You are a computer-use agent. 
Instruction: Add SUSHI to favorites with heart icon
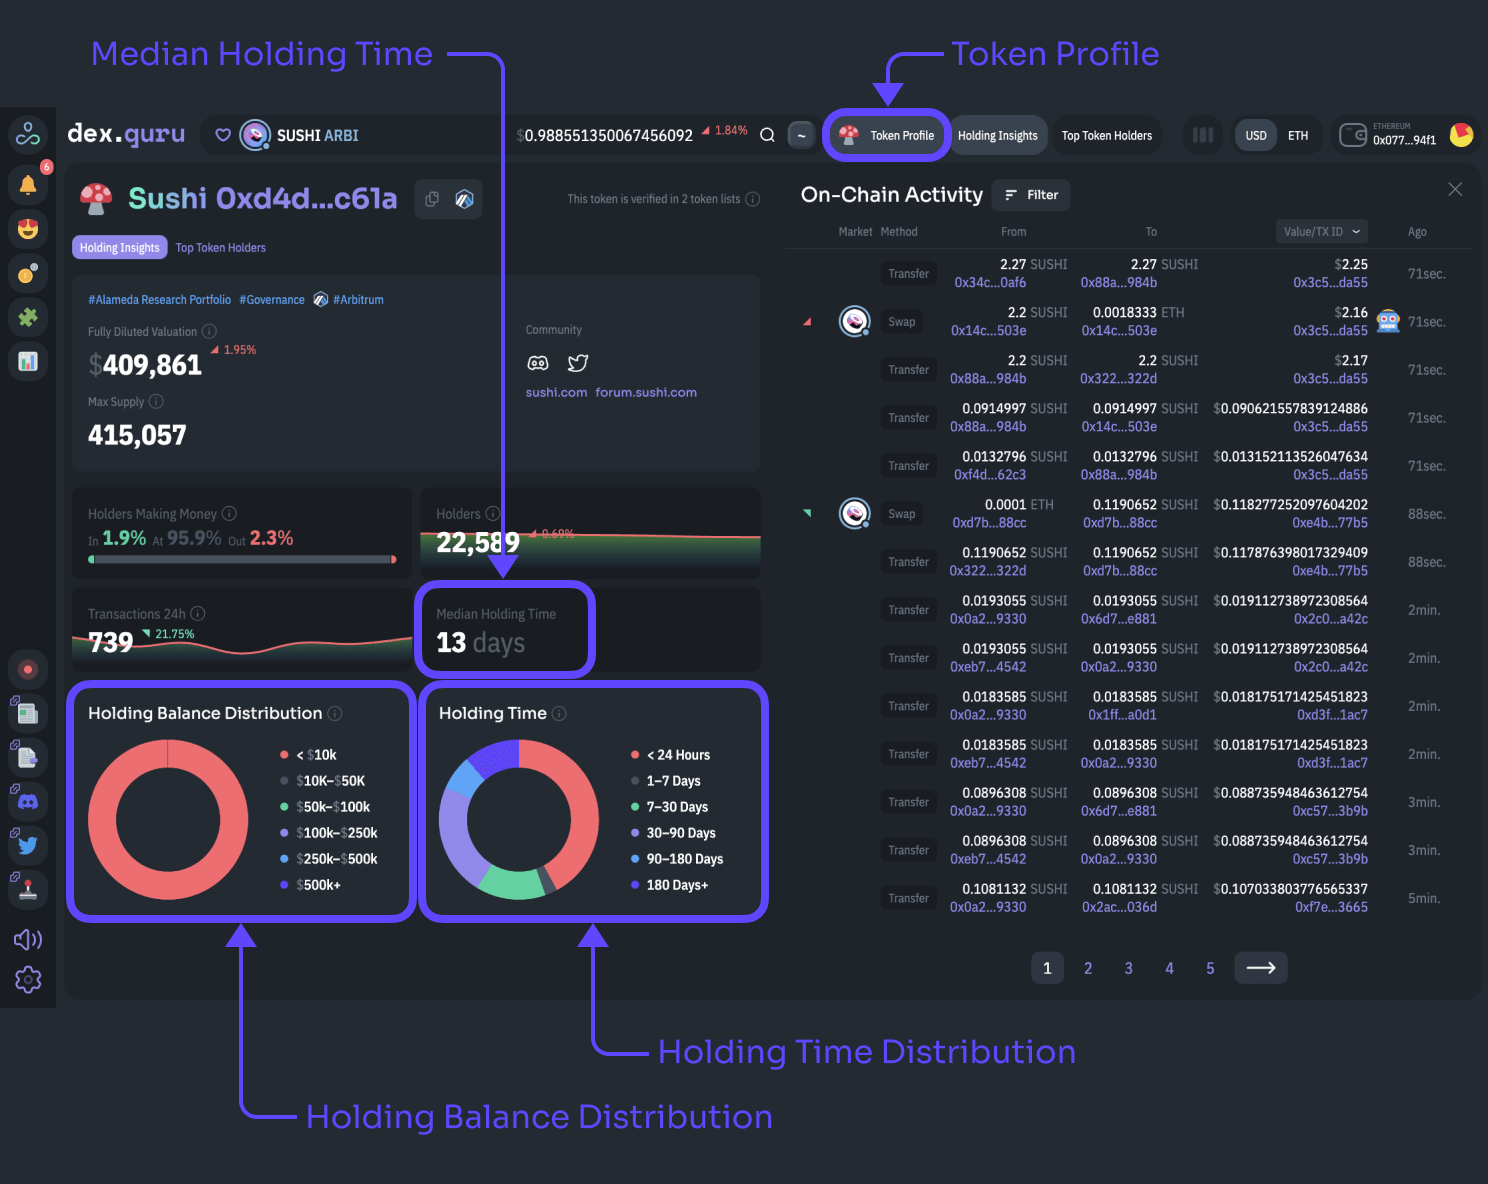(223, 135)
